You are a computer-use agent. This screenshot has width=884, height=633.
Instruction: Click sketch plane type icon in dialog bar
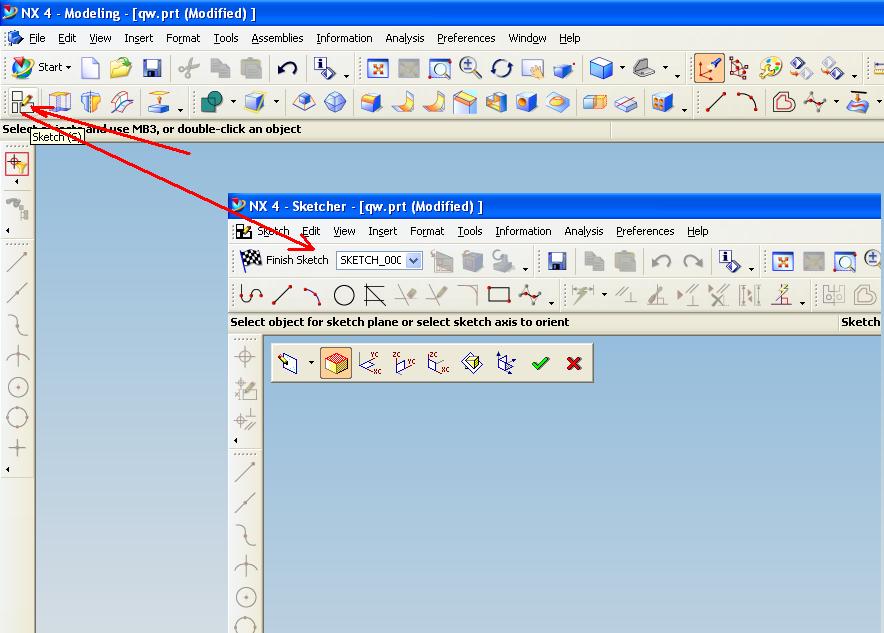[288, 363]
